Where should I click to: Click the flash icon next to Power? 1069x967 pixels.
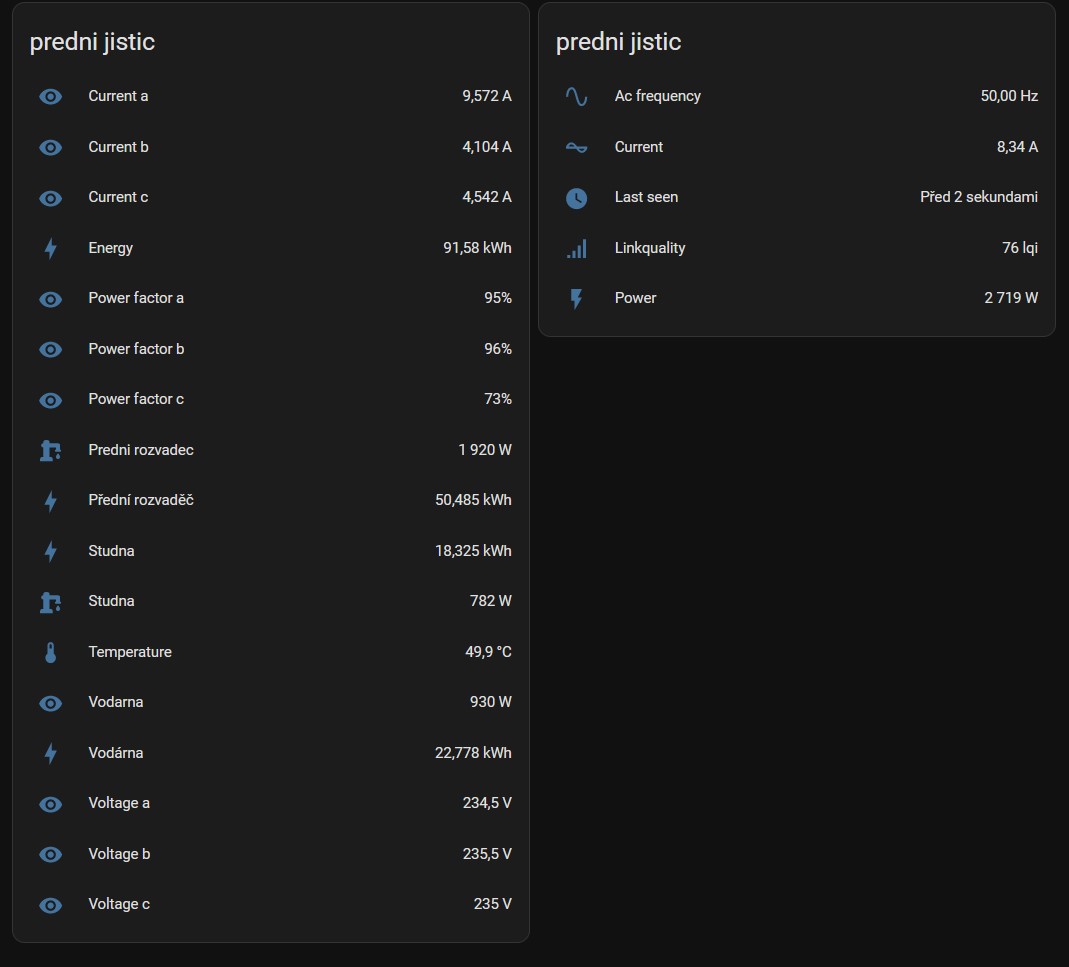tap(576, 299)
